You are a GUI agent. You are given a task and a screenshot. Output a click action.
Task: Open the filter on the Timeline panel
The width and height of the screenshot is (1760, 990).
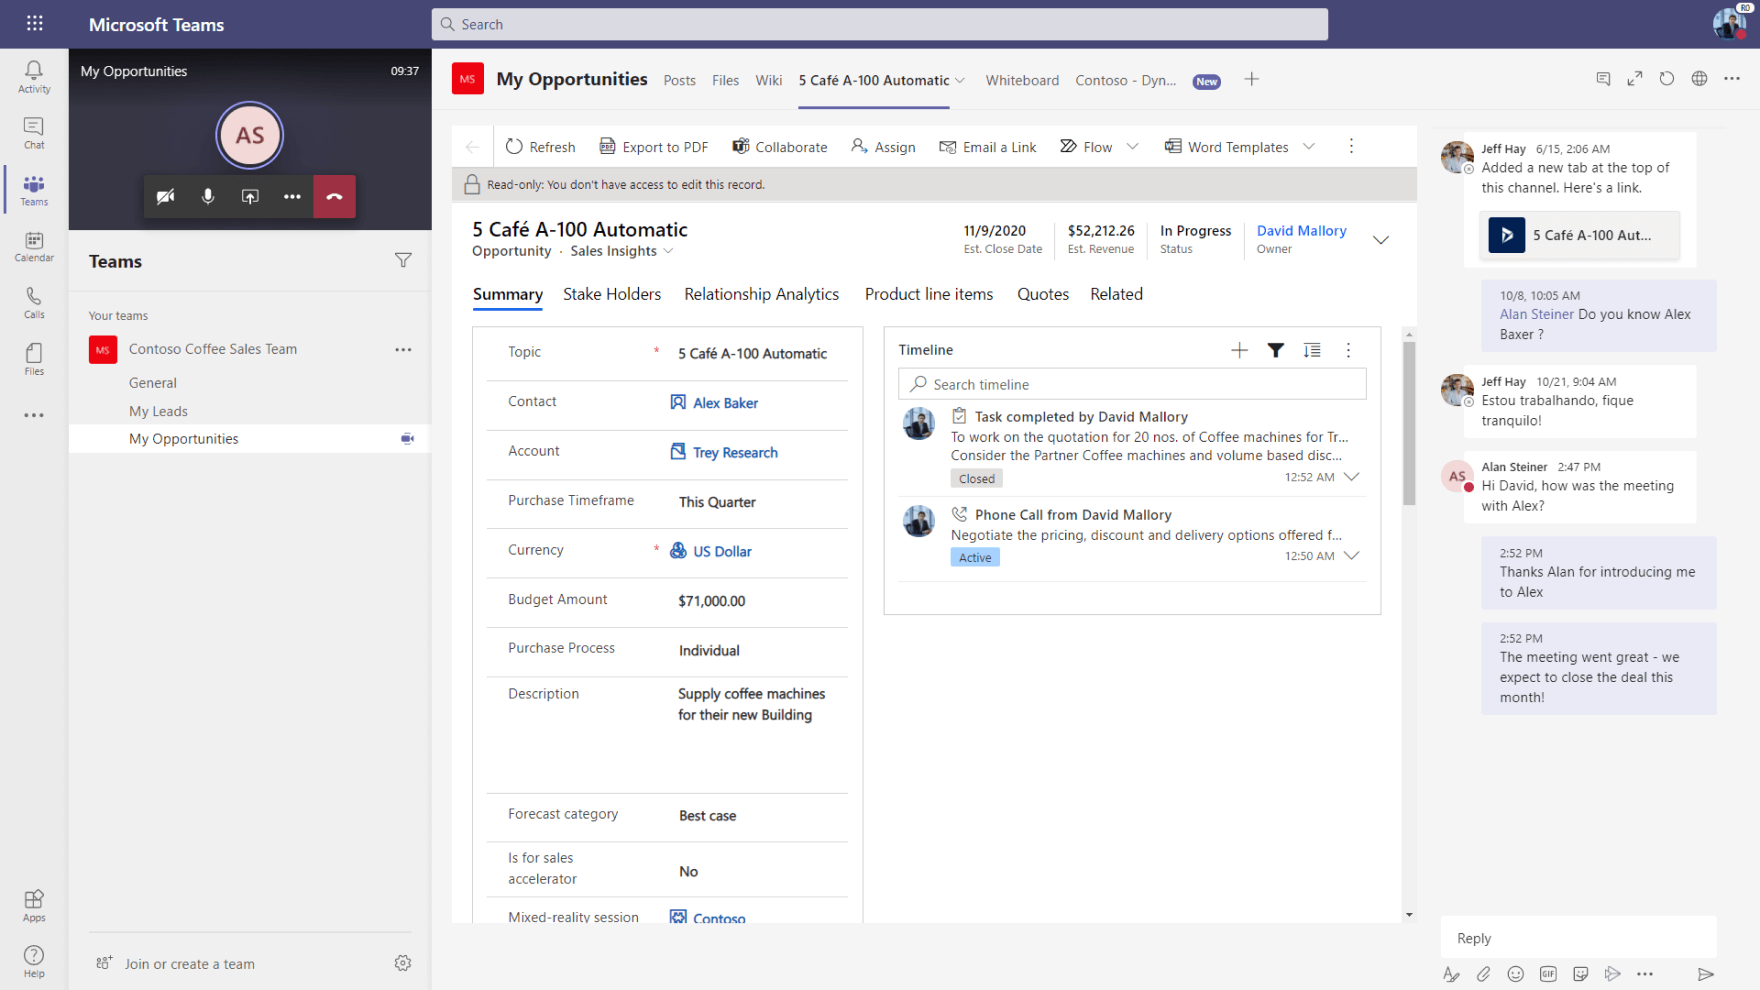[x=1275, y=350]
